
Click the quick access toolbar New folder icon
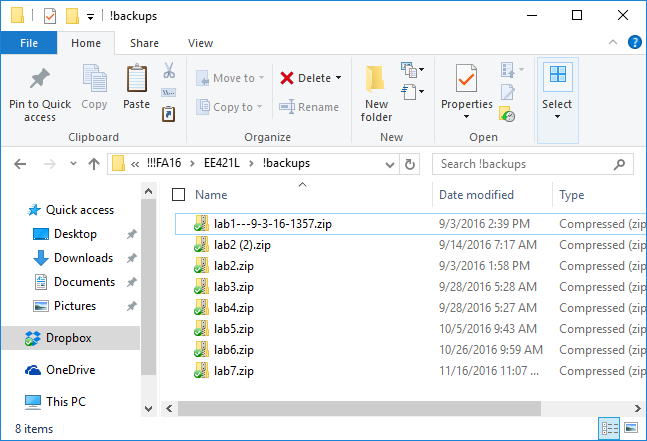coord(72,16)
